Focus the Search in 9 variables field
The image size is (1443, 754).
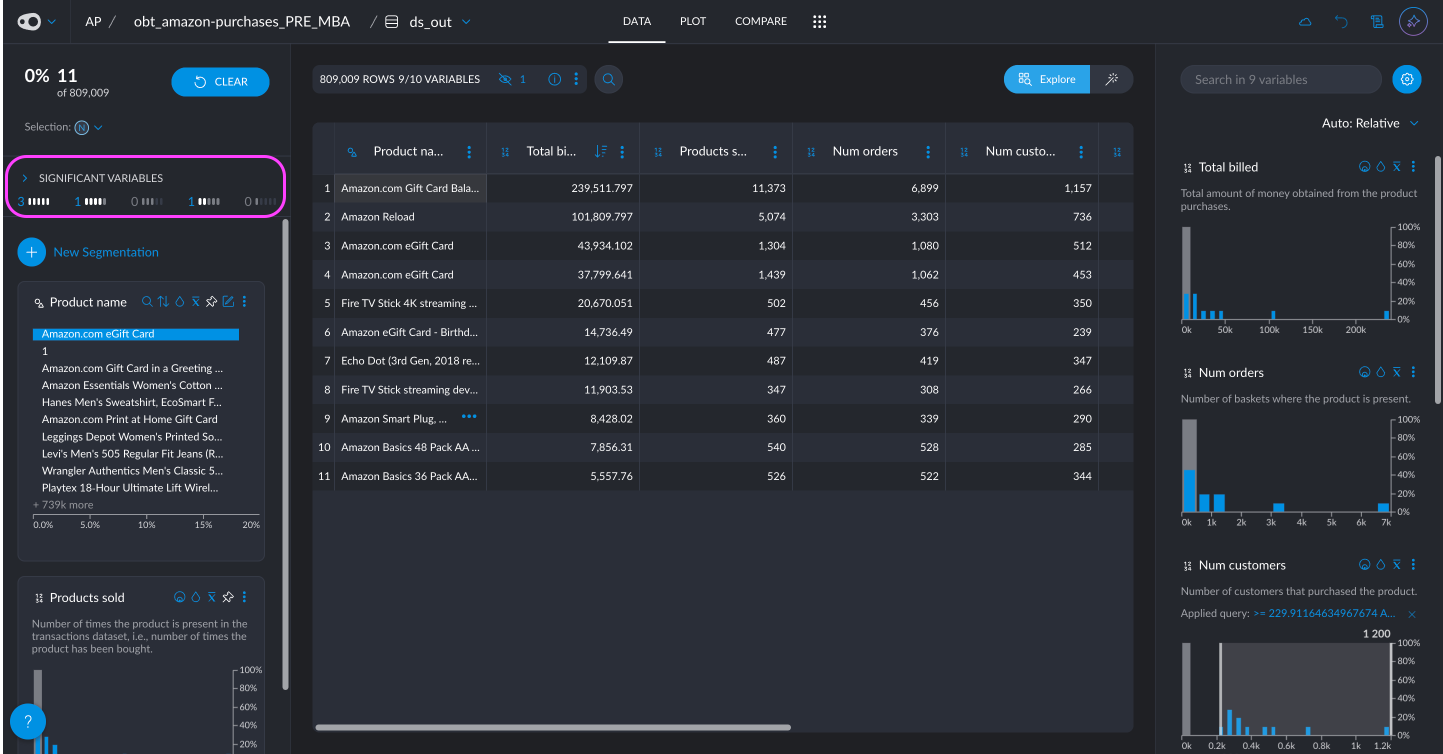[x=1281, y=79]
